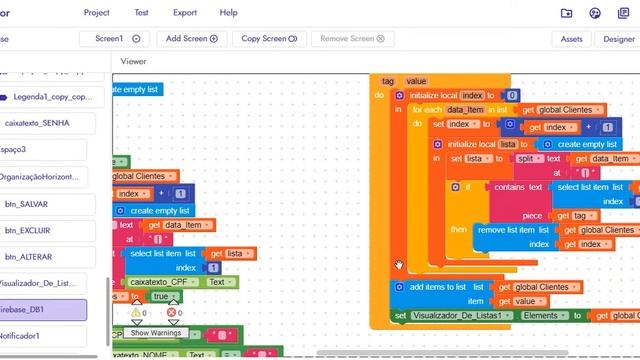Click the docs library icon in the header
This screenshot has height=360, width=640.
click(x=623, y=13)
